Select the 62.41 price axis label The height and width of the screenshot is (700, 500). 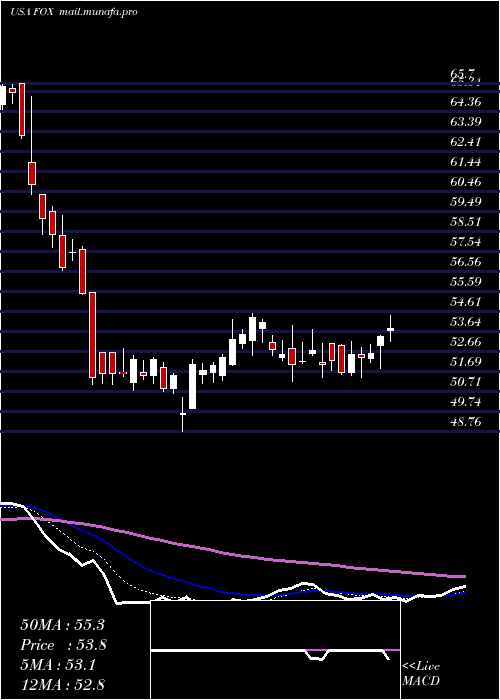466,142
